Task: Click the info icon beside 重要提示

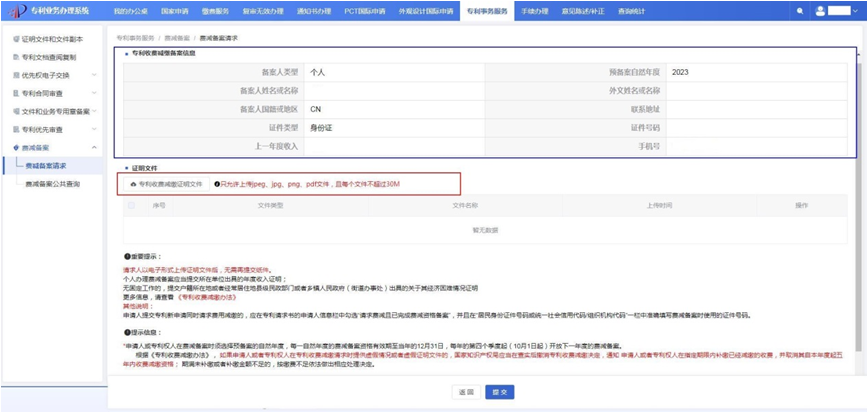Action: (127, 257)
